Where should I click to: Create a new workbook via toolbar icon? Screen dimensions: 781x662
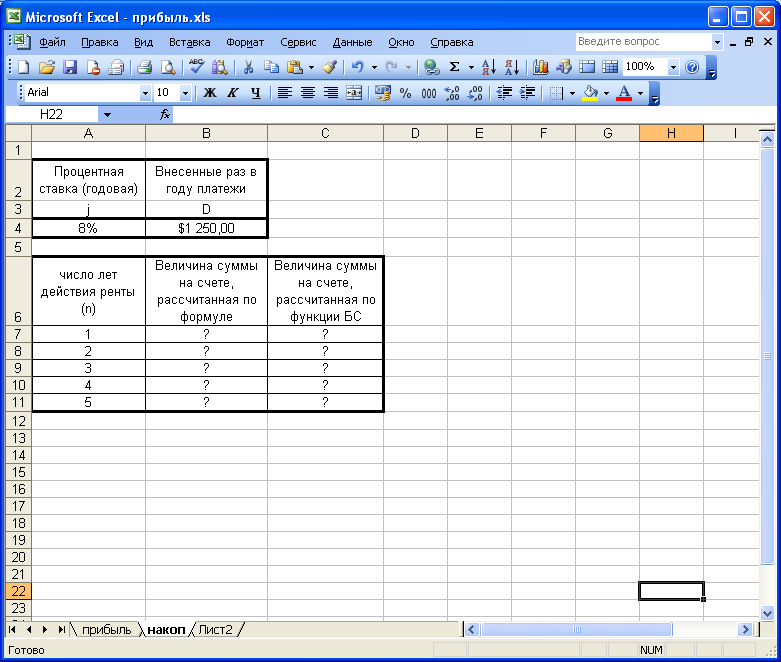(x=23, y=67)
